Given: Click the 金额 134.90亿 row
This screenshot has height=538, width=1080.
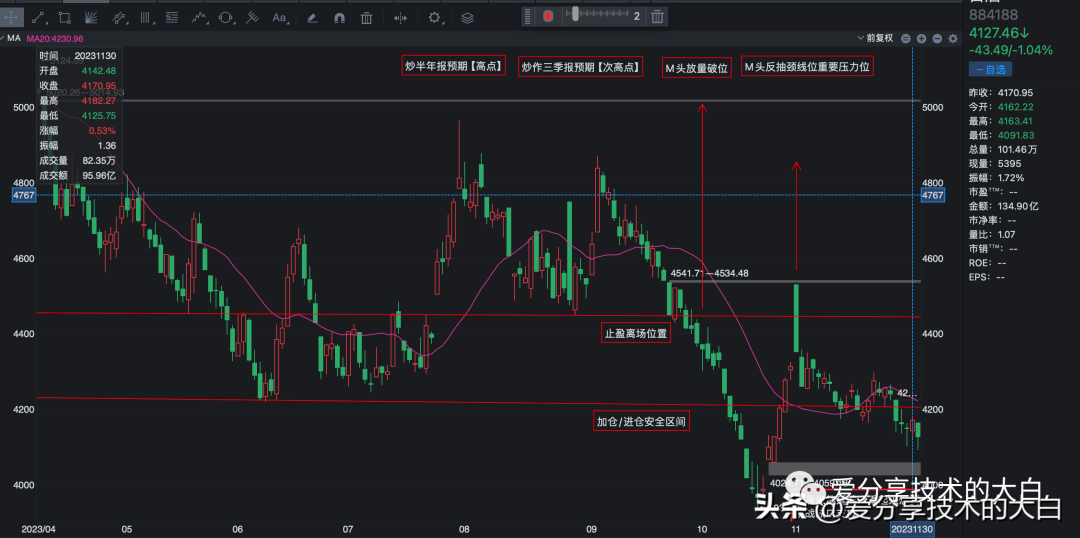Looking at the screenshot, I should coord(1004,205).
